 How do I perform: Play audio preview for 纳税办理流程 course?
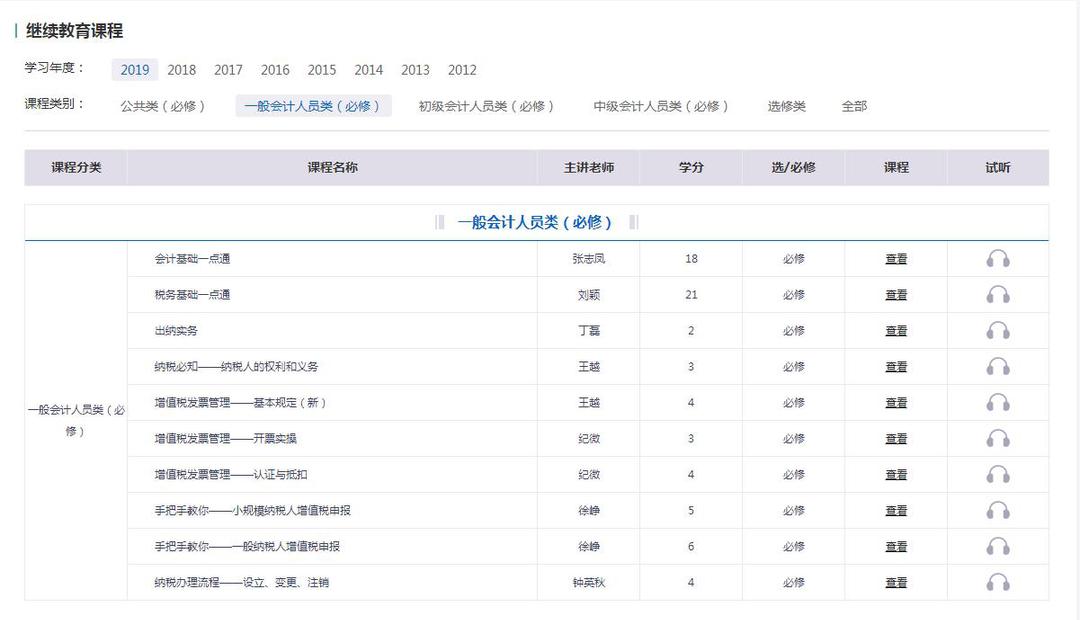pos(998,582)
